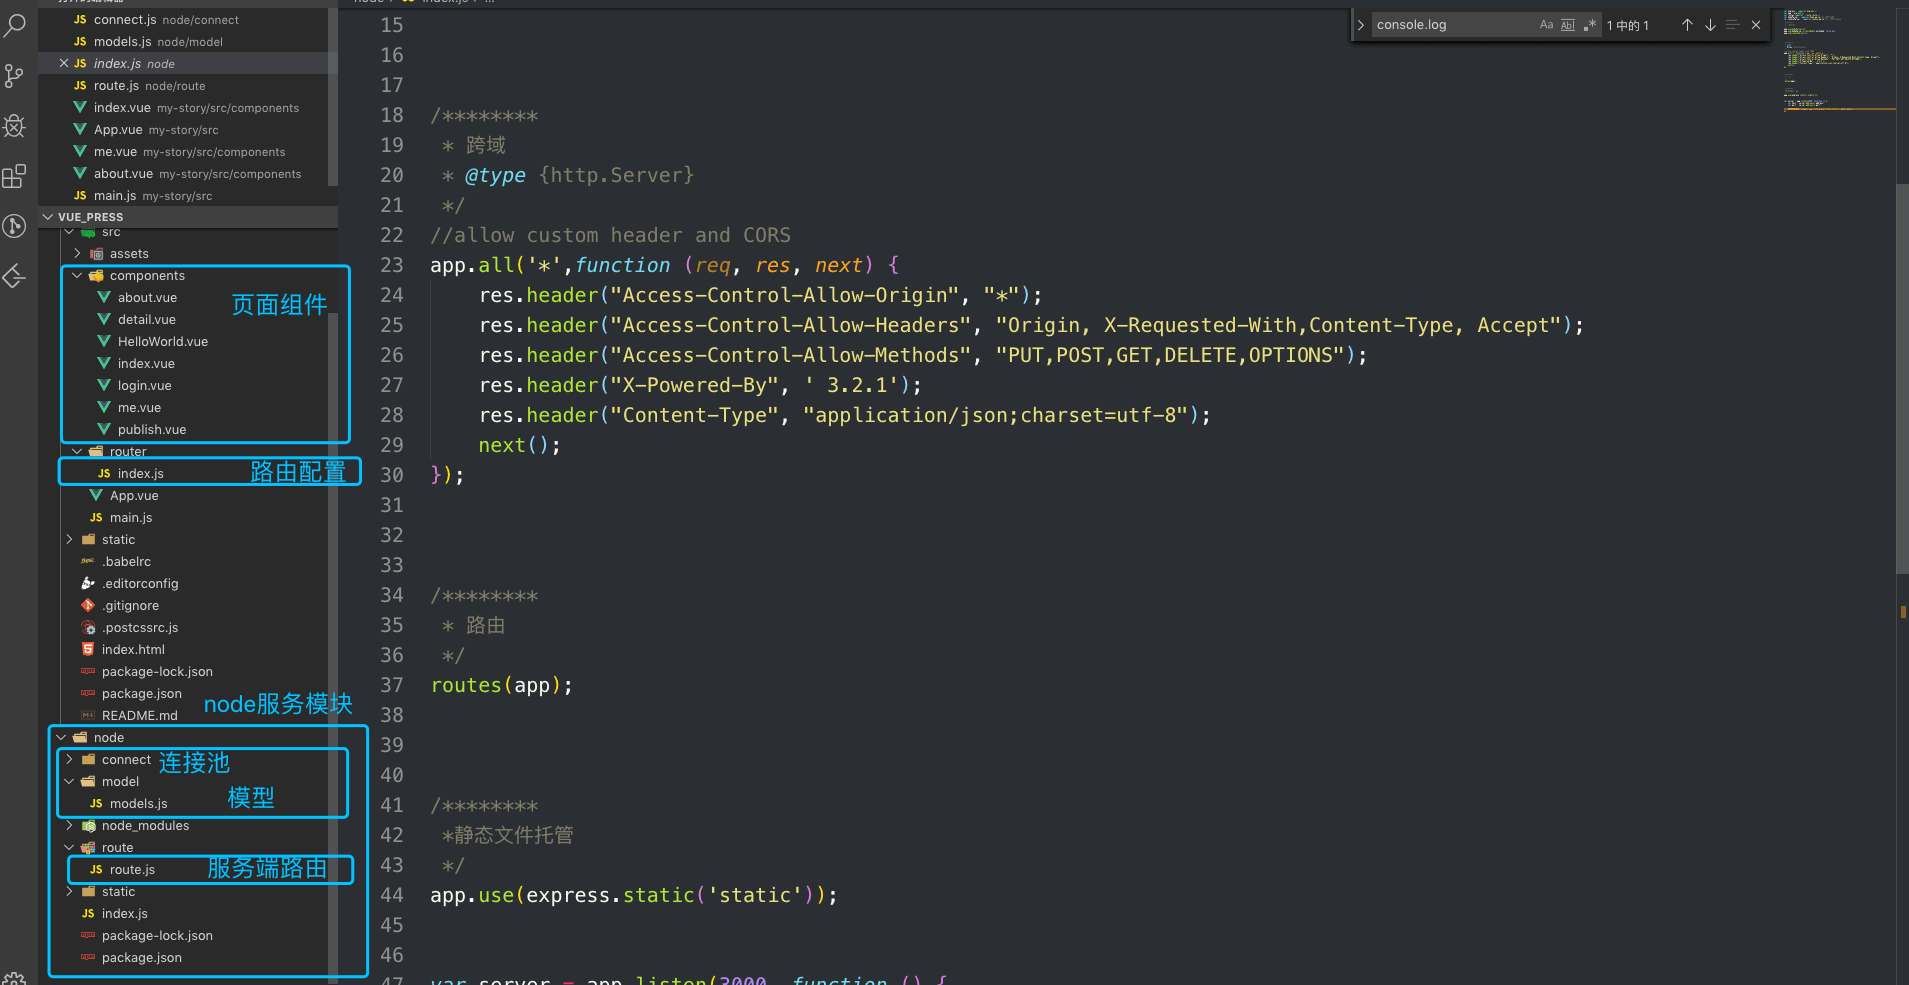Toggle Match Case in find widget
This screenshot has width=1909, height=985.
pyautogui.click(x=1546, y=25)
